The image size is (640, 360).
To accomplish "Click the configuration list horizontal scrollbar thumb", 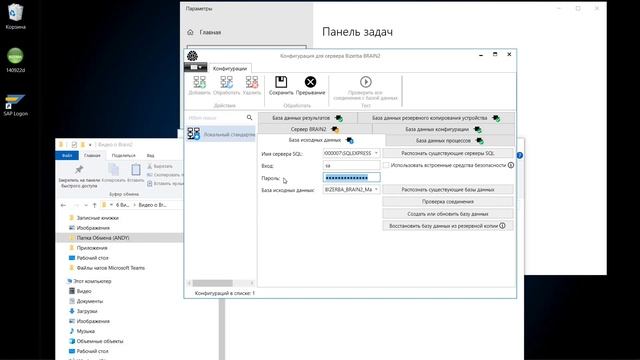I will 212,283.
